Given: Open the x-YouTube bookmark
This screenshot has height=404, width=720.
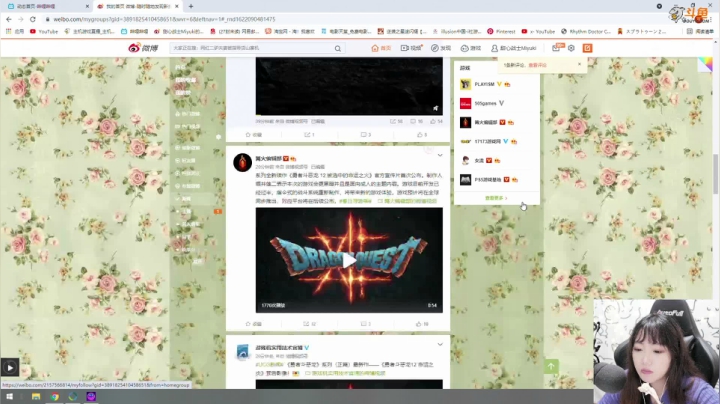Looking at the screenshot, I should point(538,32).
